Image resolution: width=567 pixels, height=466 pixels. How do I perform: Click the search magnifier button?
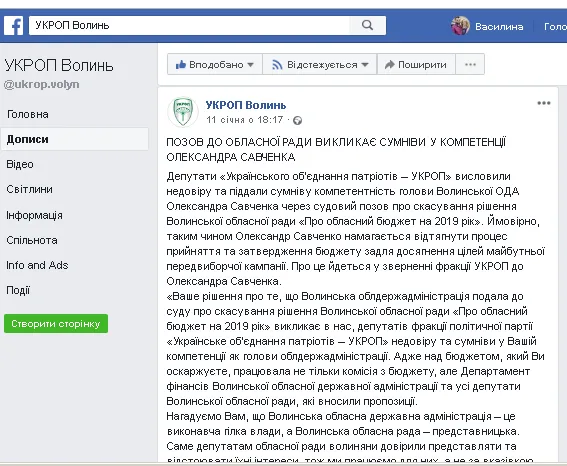[x=367, y=25]
